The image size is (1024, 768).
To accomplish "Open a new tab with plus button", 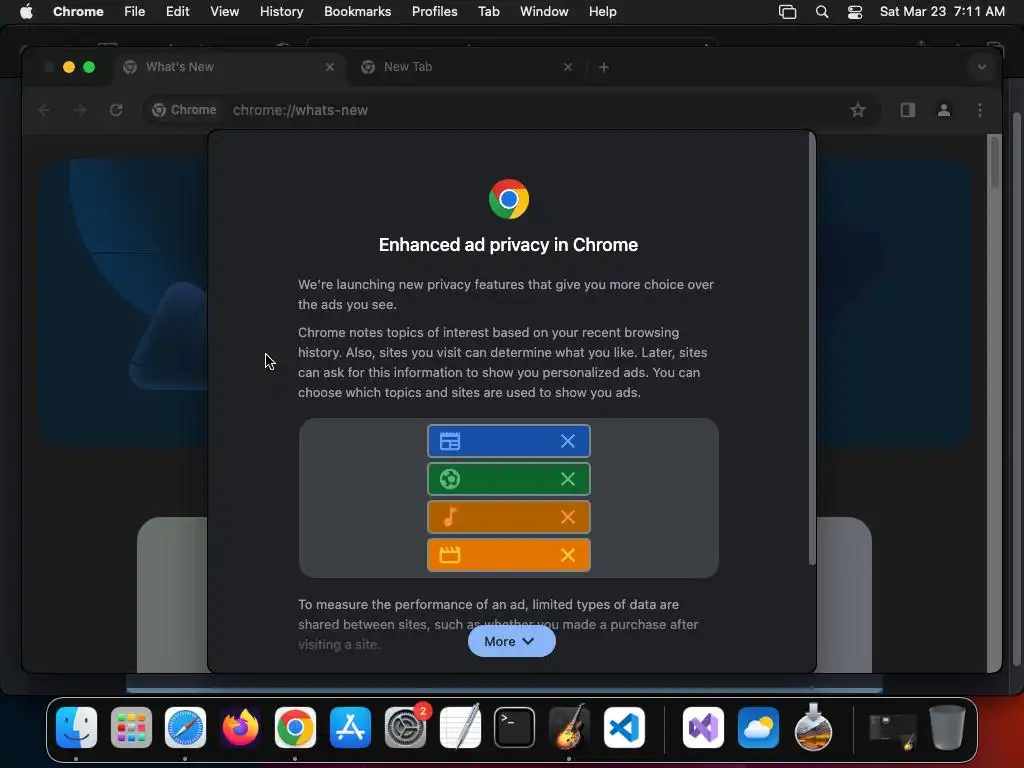I will tap(604, 67).
